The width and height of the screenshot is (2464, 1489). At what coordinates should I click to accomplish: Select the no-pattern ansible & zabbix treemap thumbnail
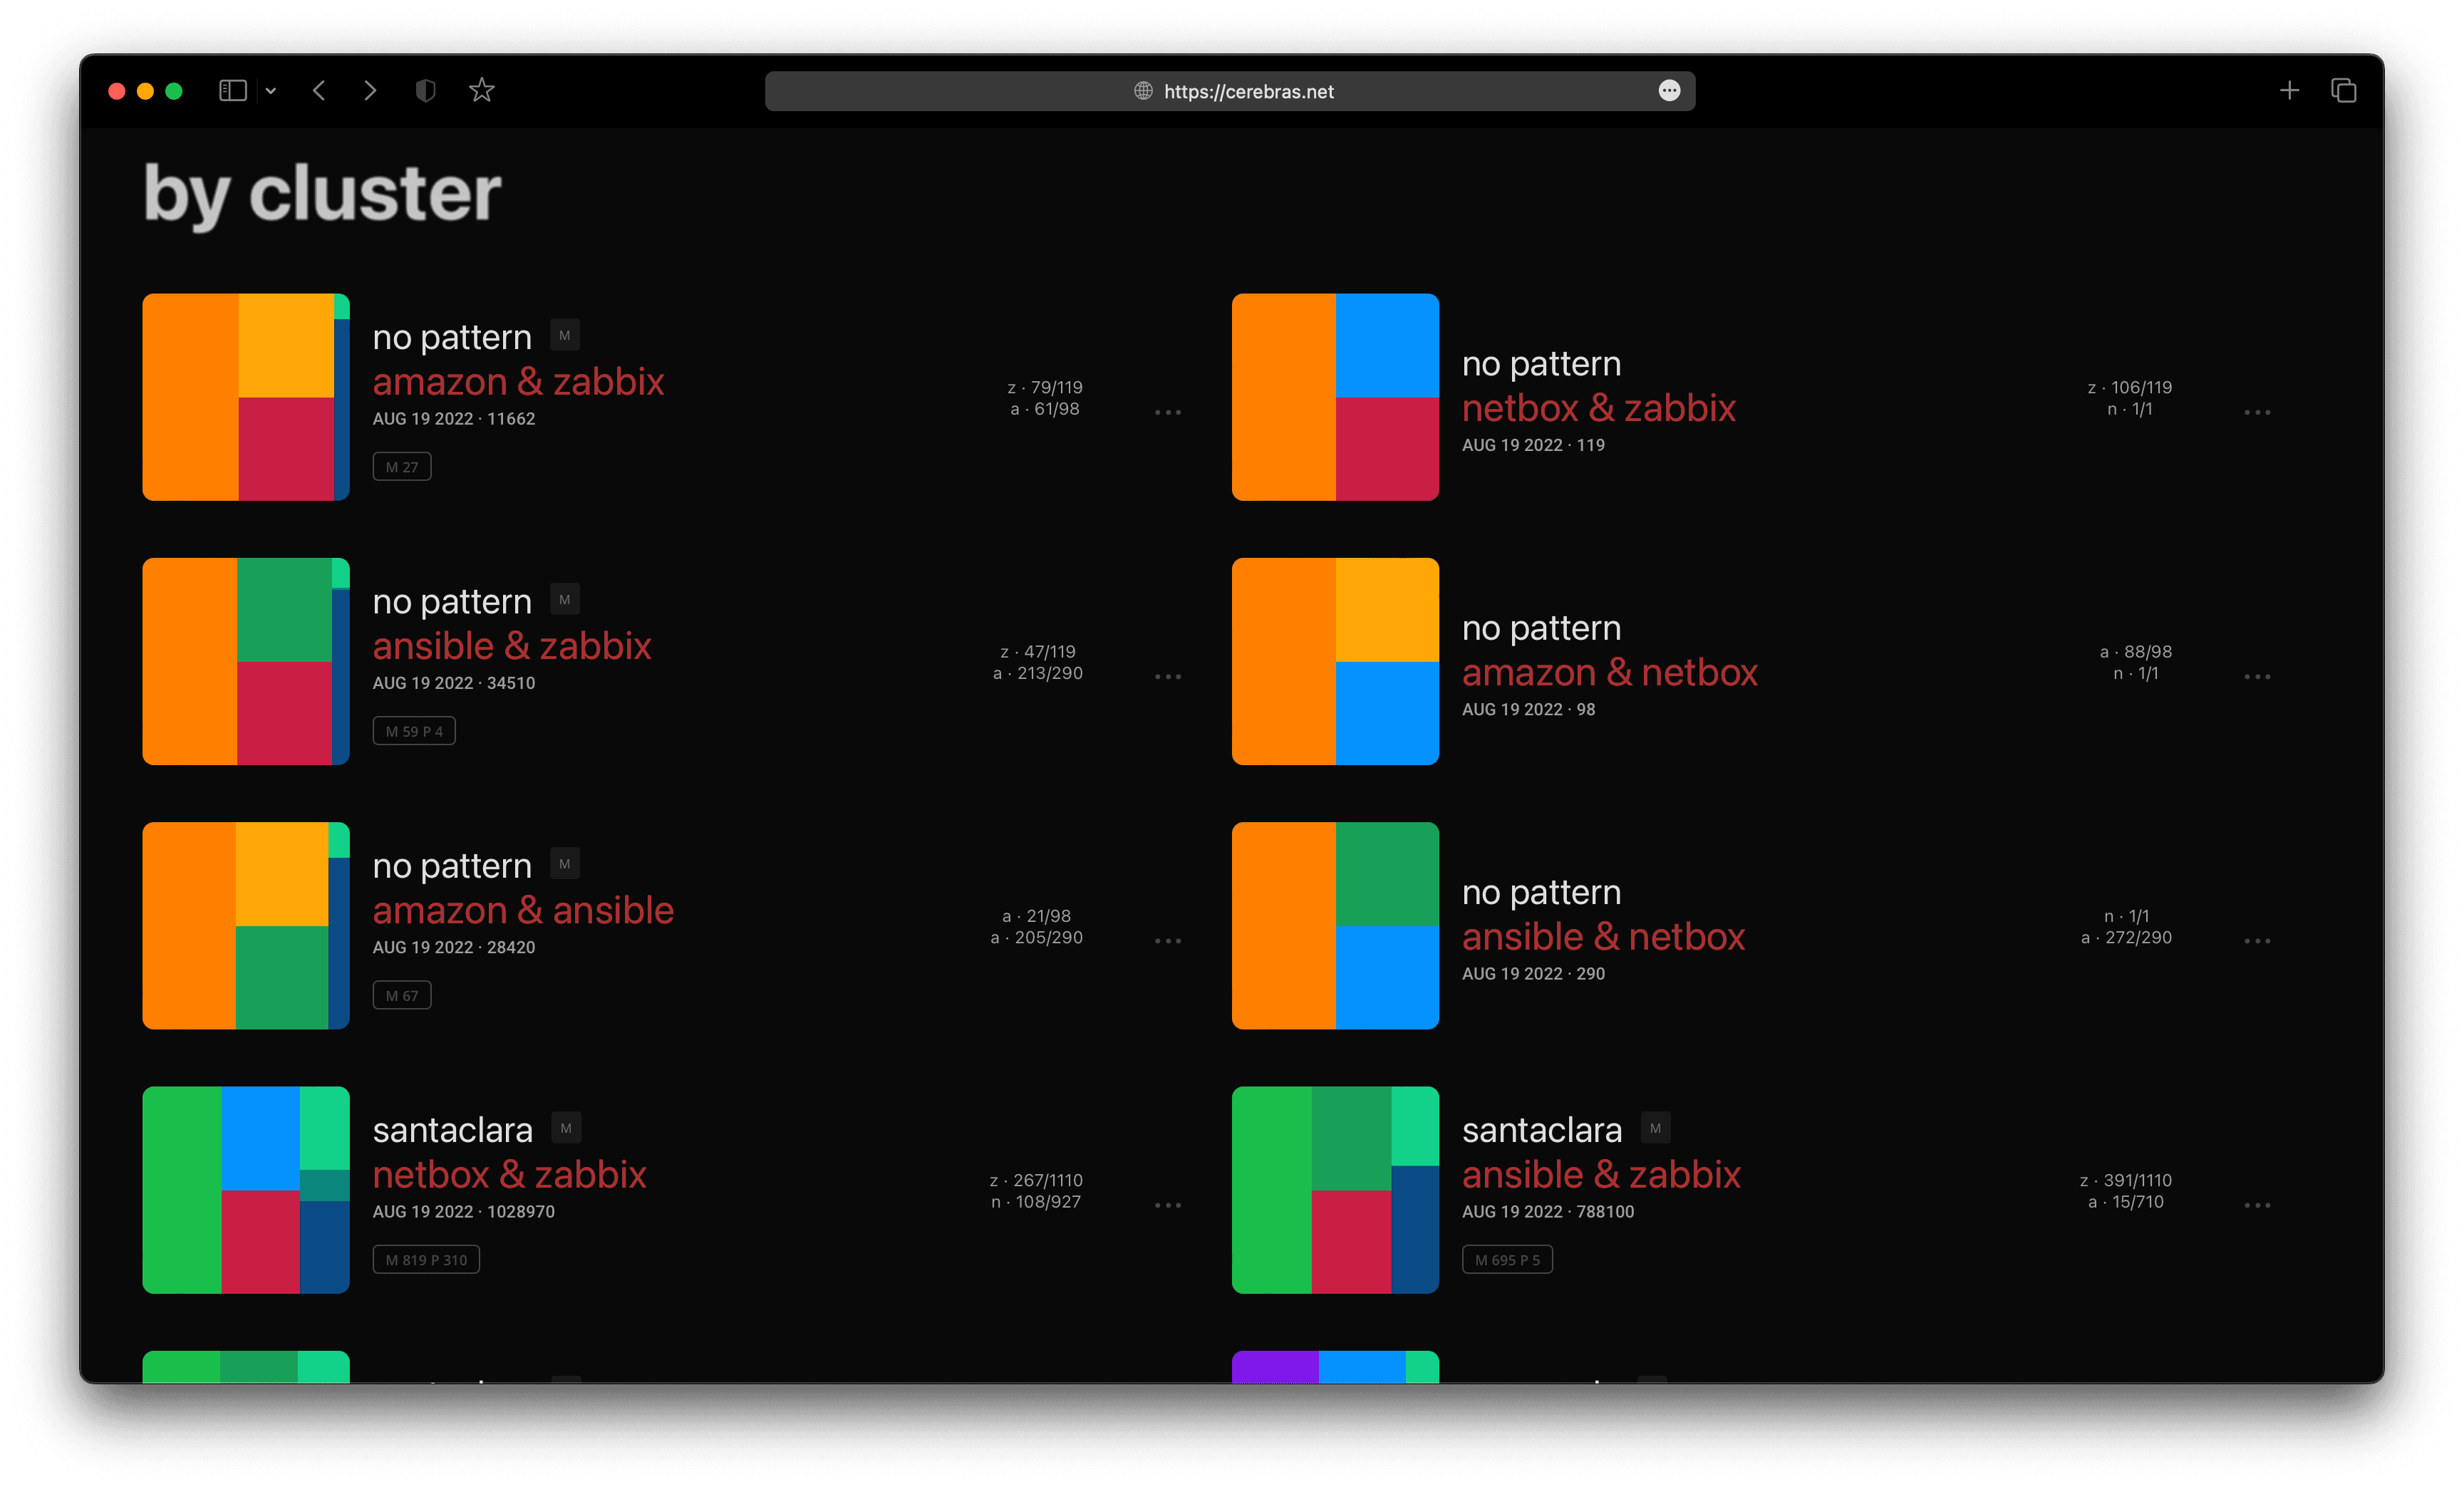tap(246, 661)
